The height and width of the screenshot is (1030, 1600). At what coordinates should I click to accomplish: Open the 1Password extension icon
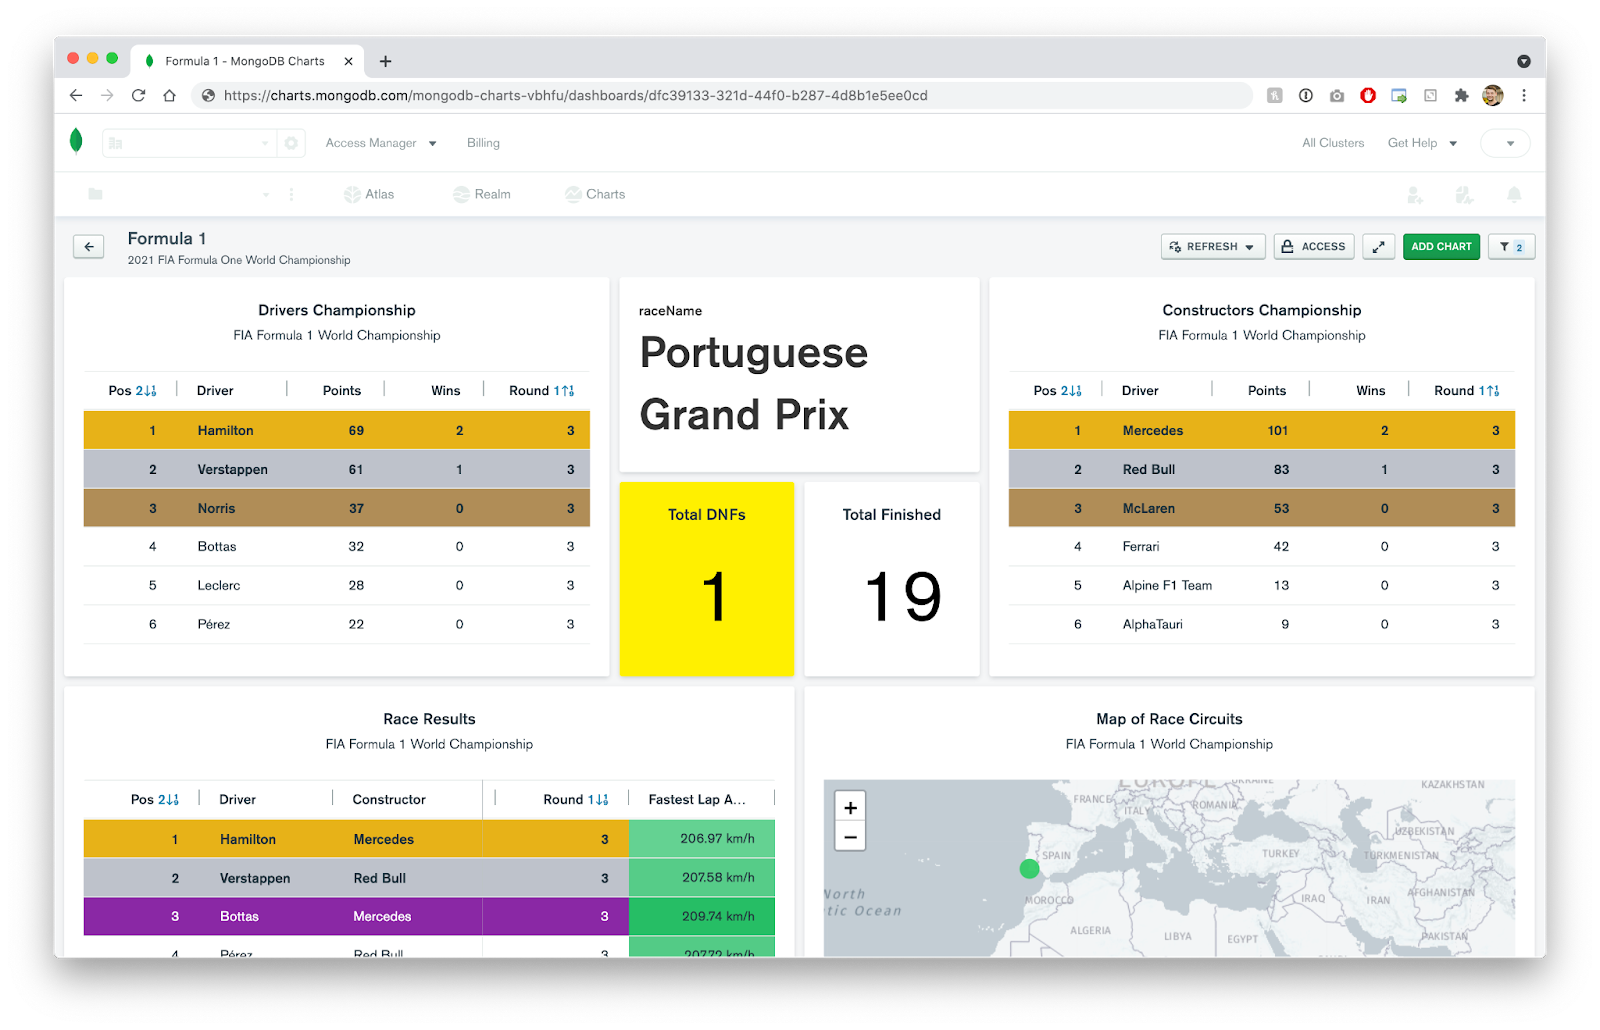click(1305, 95)
